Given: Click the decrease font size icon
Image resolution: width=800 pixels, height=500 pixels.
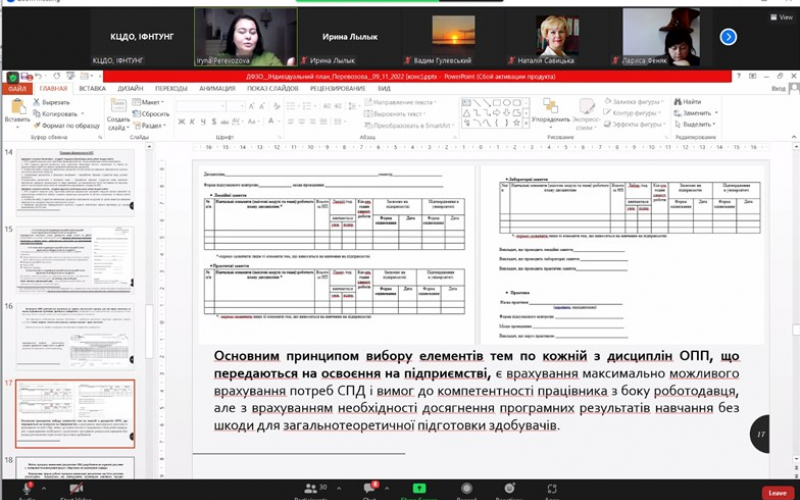Looking at the screenshot, I should [262, 106].
